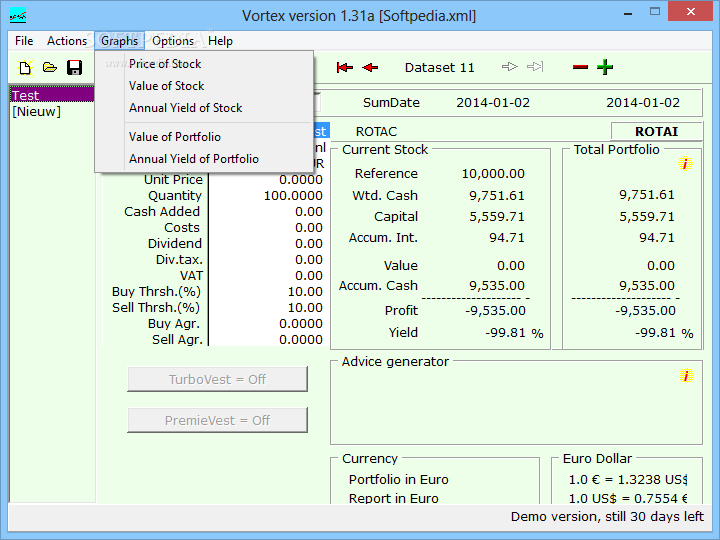Open the Help menu

tap(220, 41)
